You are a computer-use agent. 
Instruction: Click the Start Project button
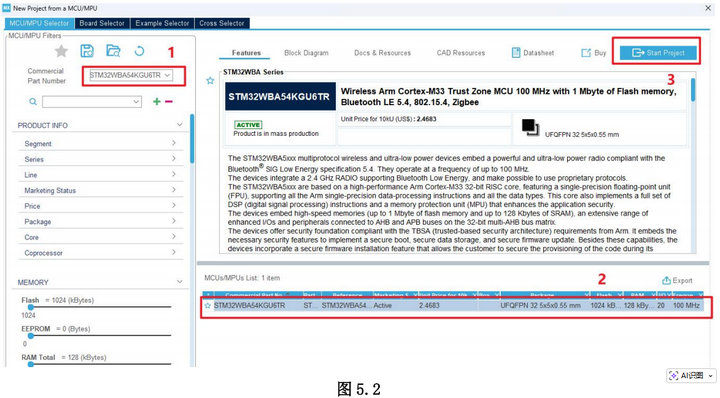tap(658, 53)
